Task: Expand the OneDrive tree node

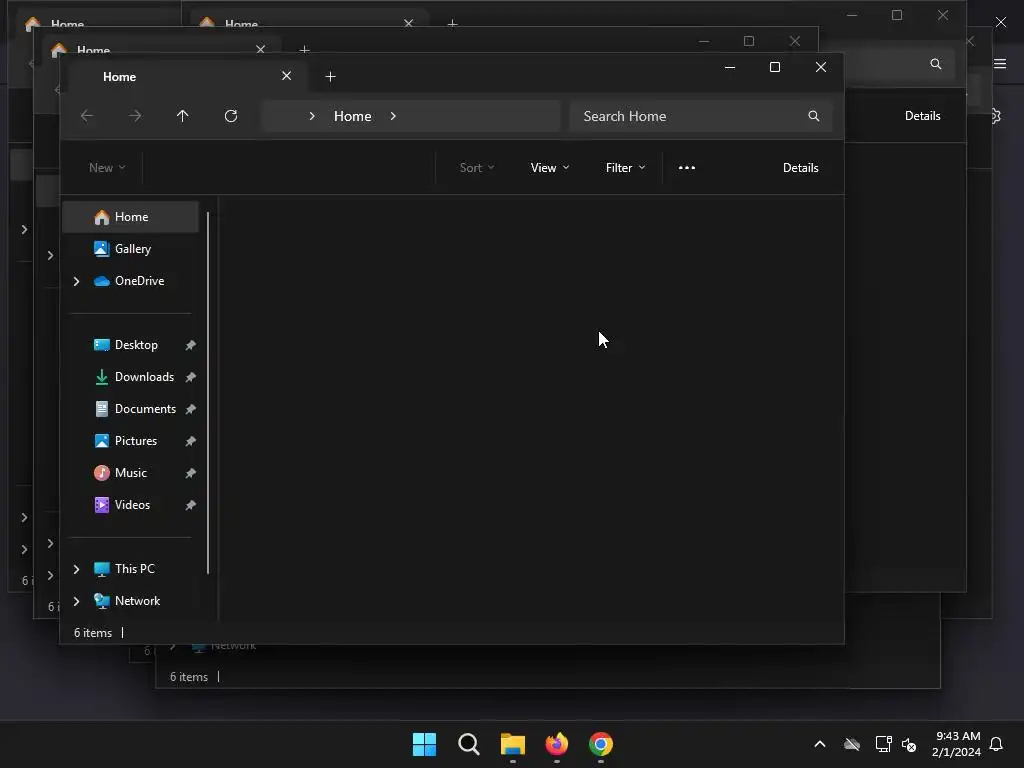Action: [x=76, y=281]
